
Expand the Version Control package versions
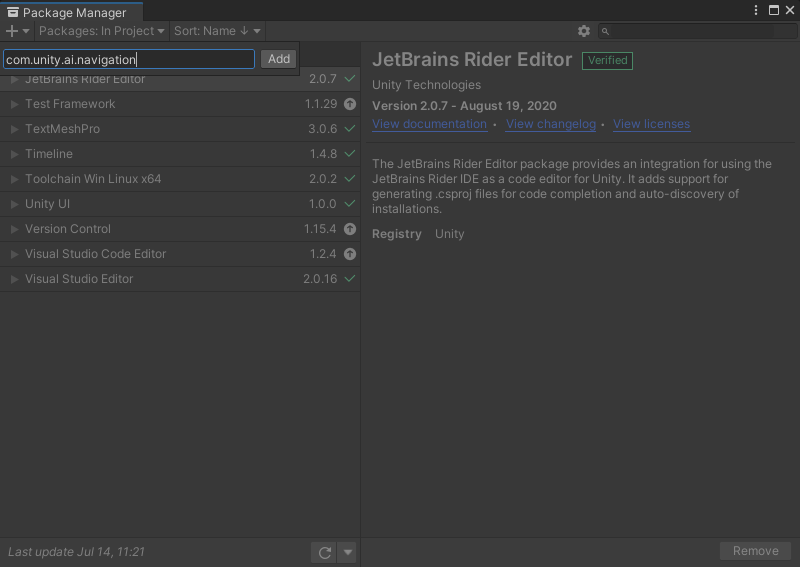tap(14, 229)
